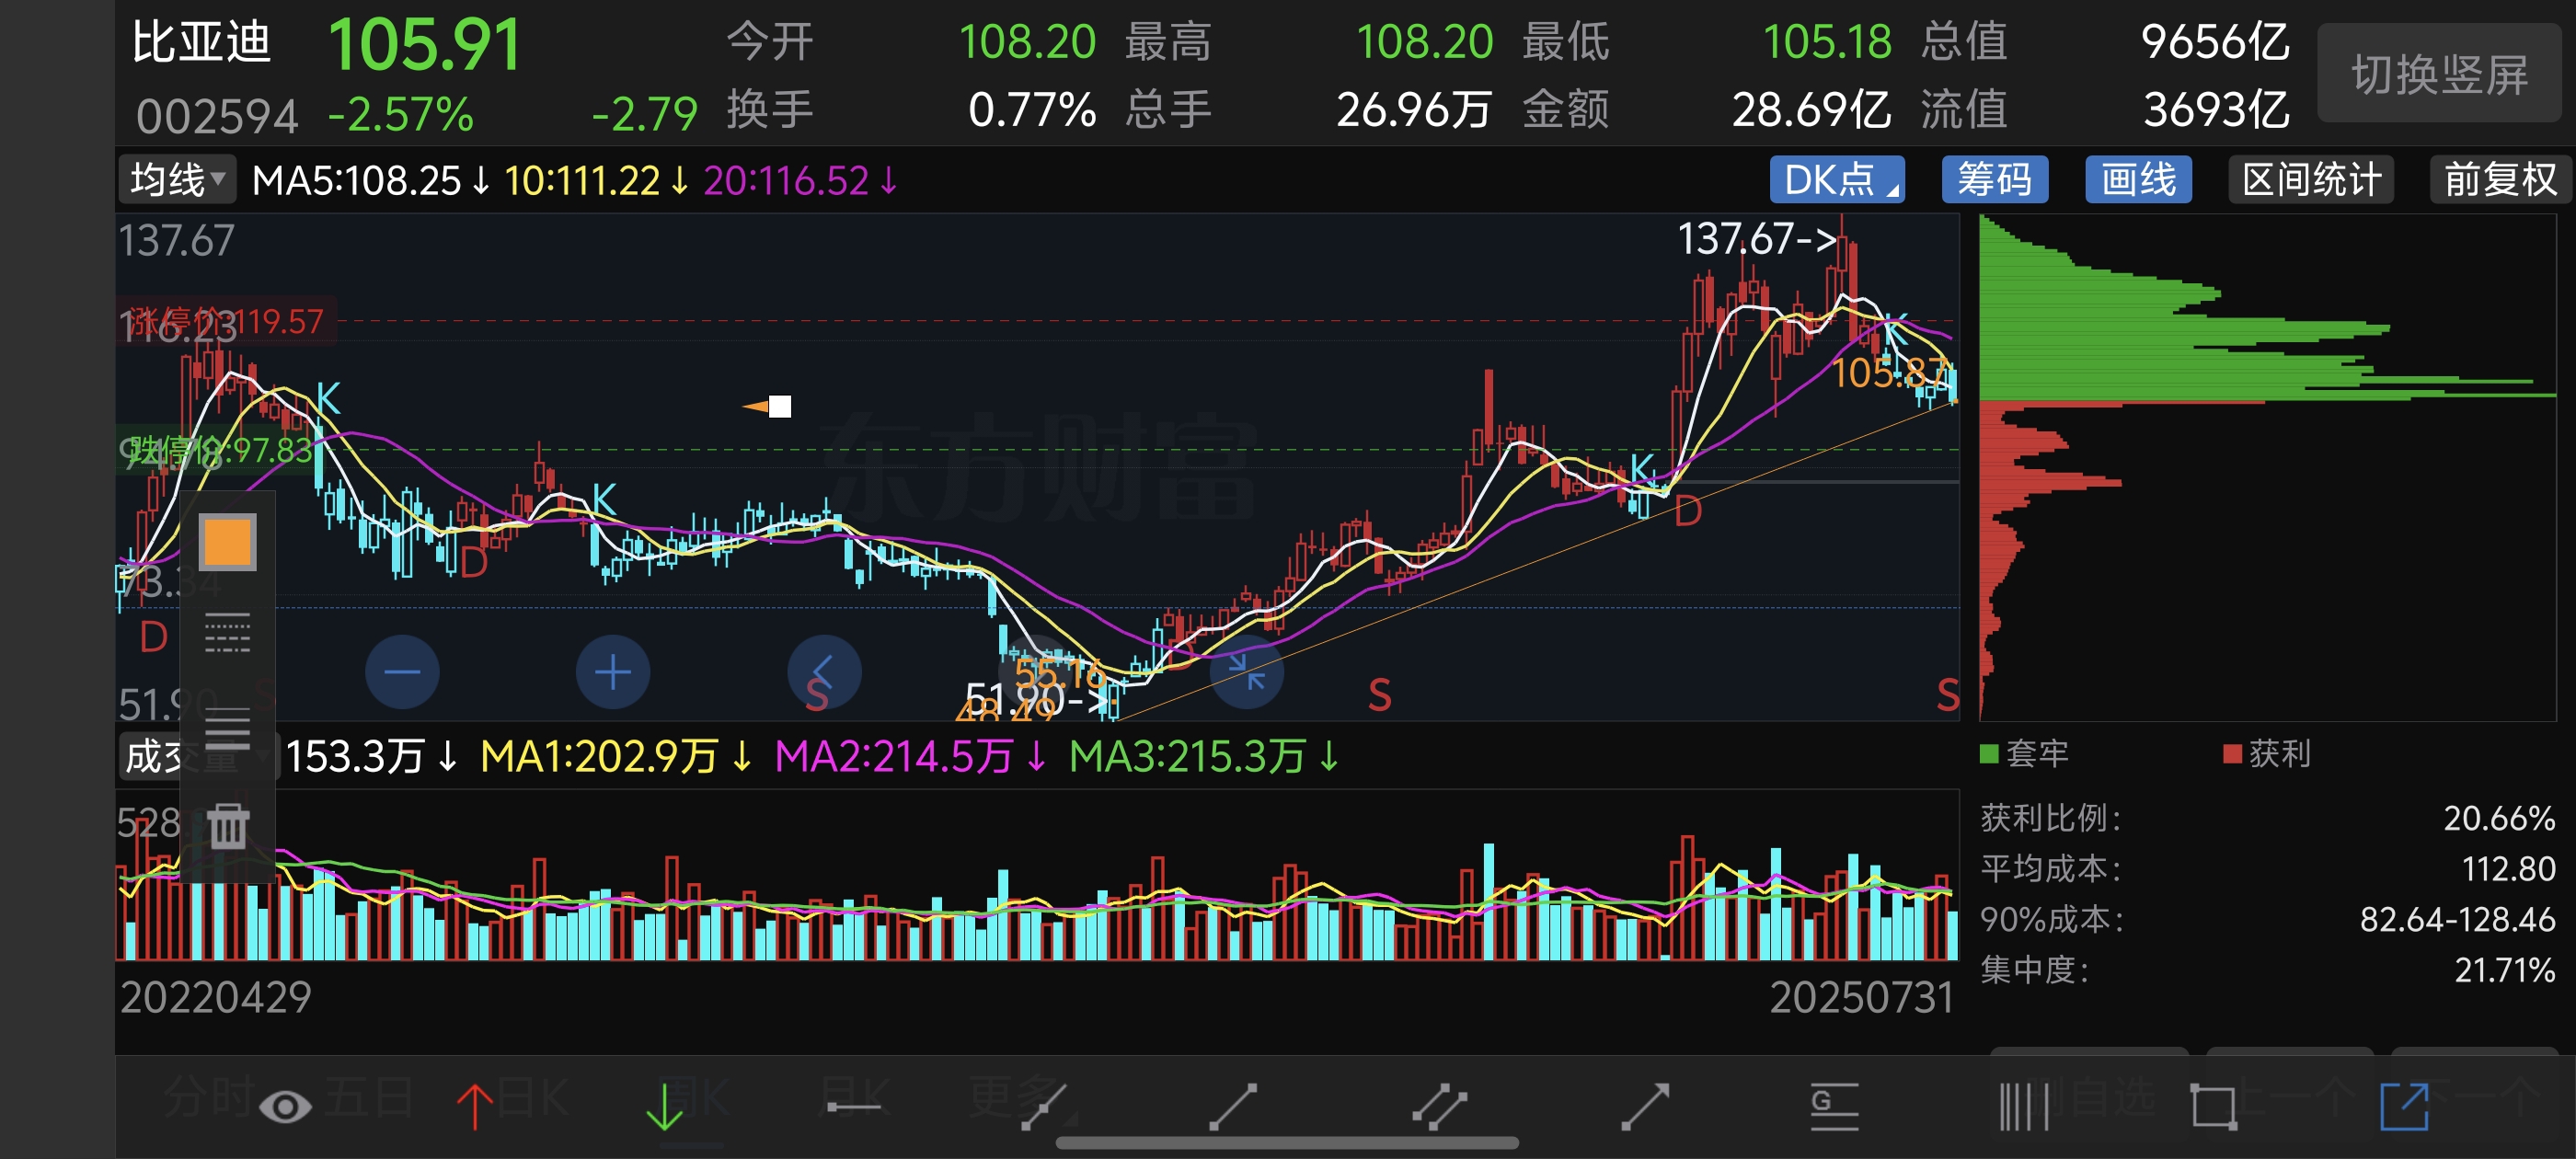Tap the 平均成本 112.80 value
This screenshot has height=1159, width=2576.
2508,868
